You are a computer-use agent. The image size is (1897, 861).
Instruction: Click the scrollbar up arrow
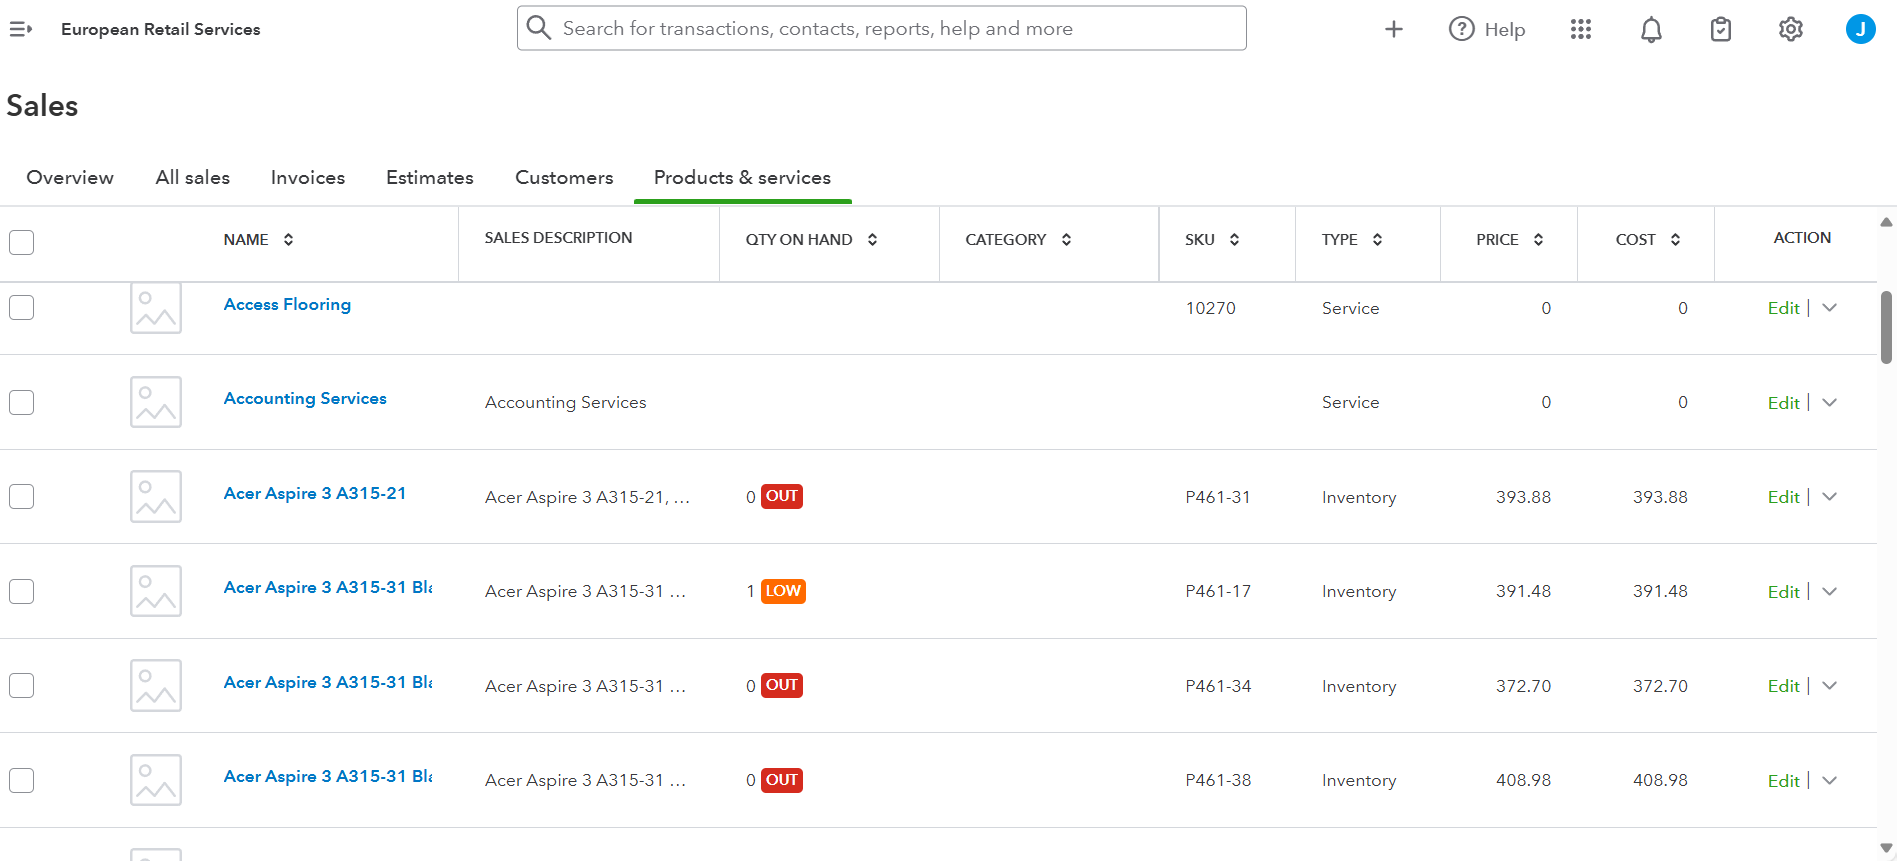pos(1886,222)
